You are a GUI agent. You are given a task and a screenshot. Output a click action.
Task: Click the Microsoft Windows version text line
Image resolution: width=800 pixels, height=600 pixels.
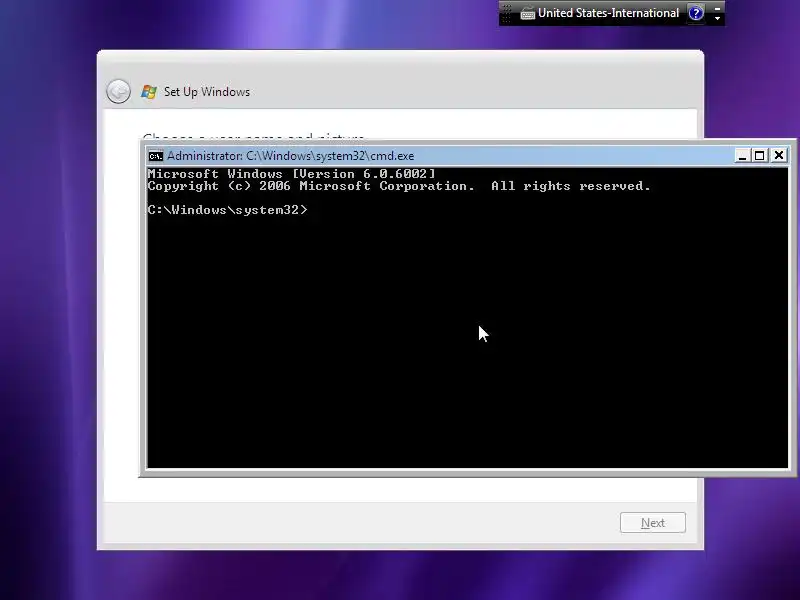pyautogui.click(x=291, y=174)
